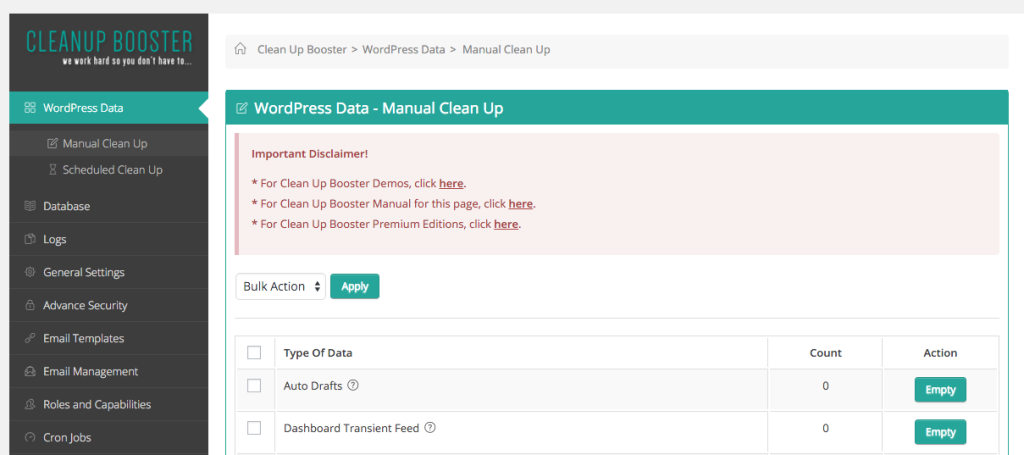Click the Cron Jobs clock icon
This screenshot has width=1025, height=455.
click(x=29, y=437)
